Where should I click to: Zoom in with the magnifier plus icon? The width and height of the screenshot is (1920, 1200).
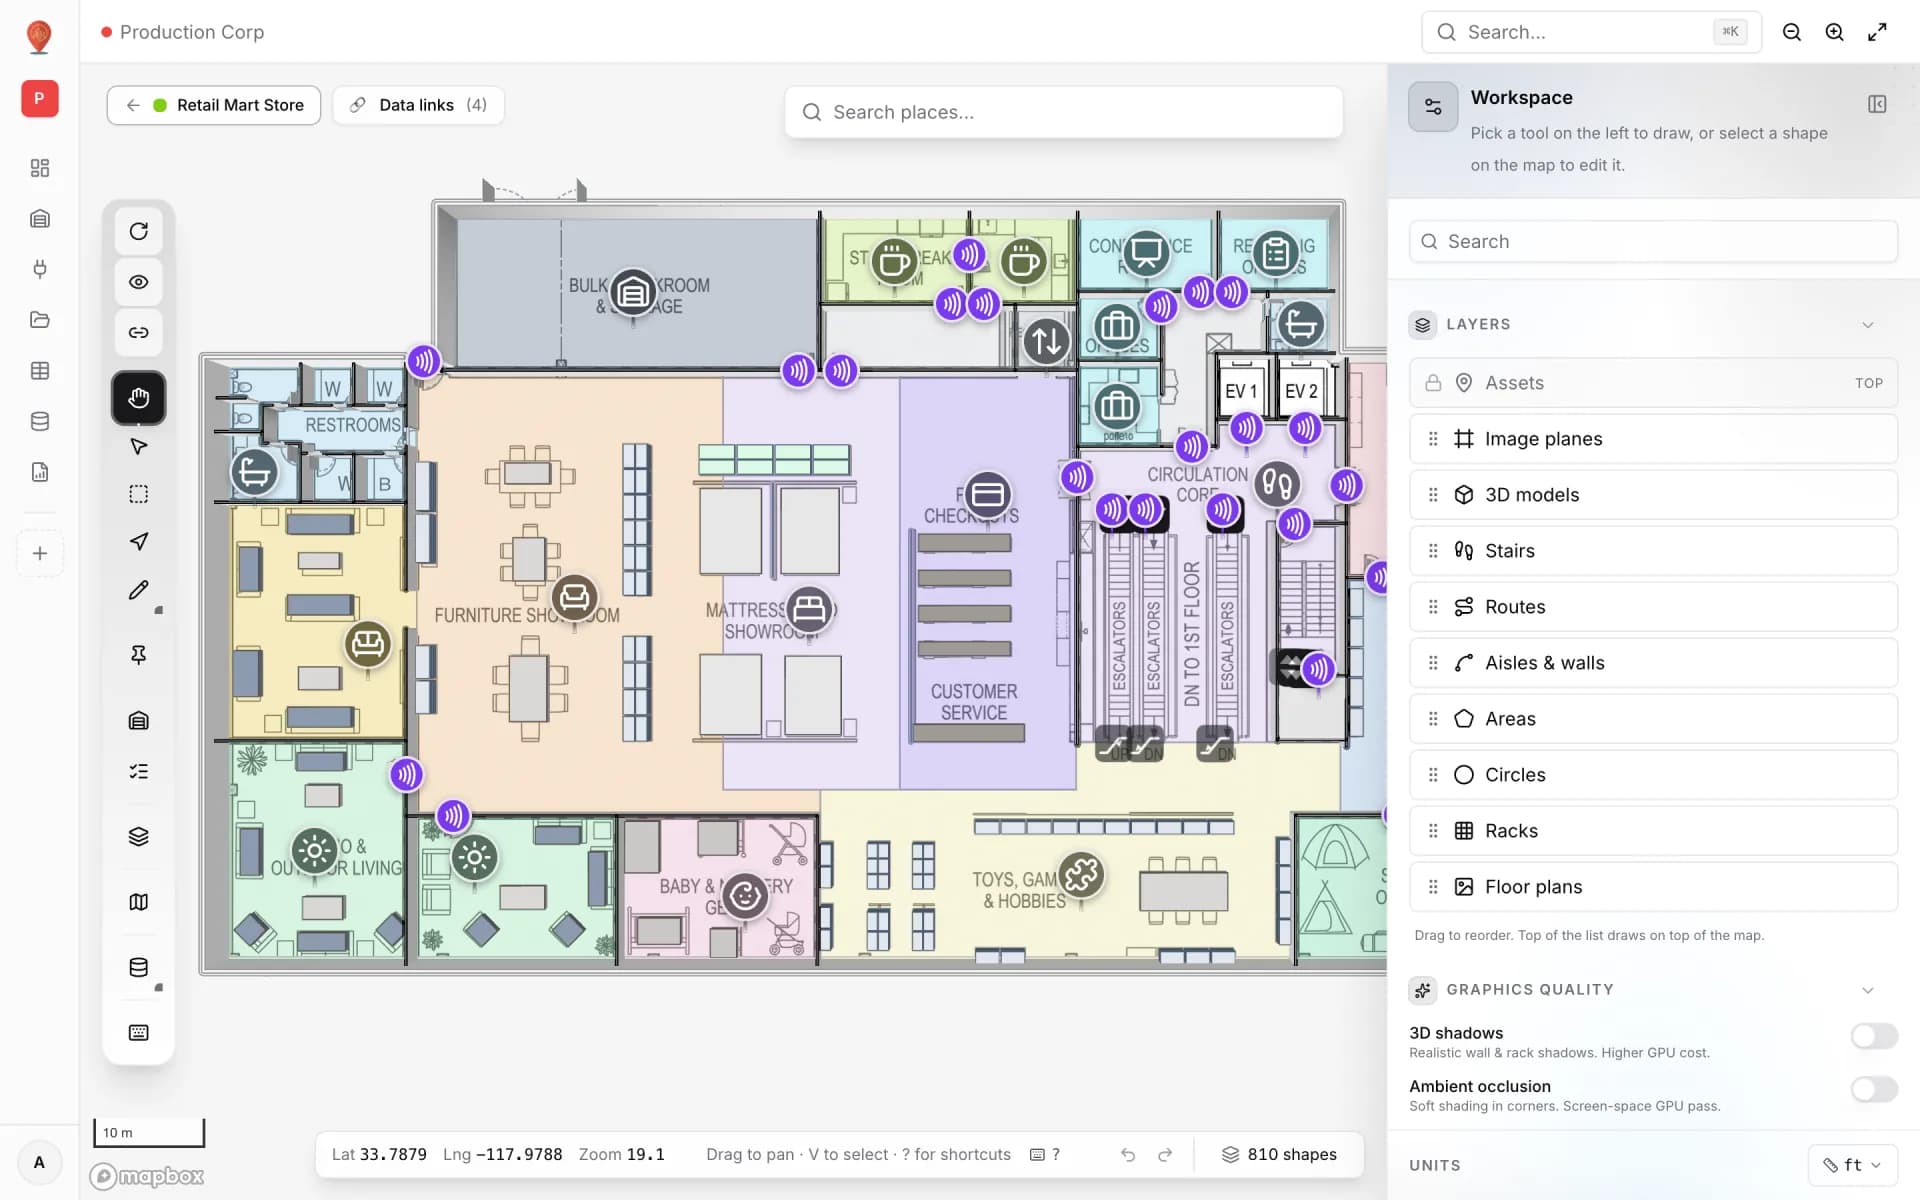point(1834,32)
